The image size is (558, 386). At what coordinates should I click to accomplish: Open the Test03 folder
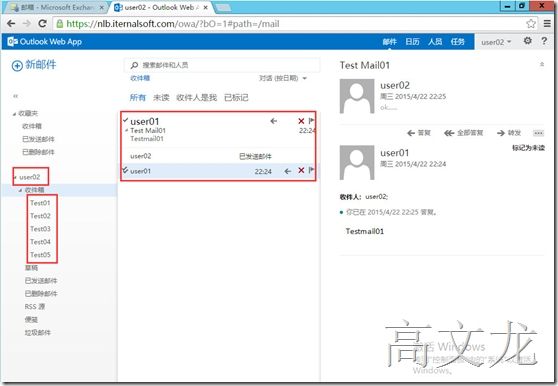tap(40, 229)
